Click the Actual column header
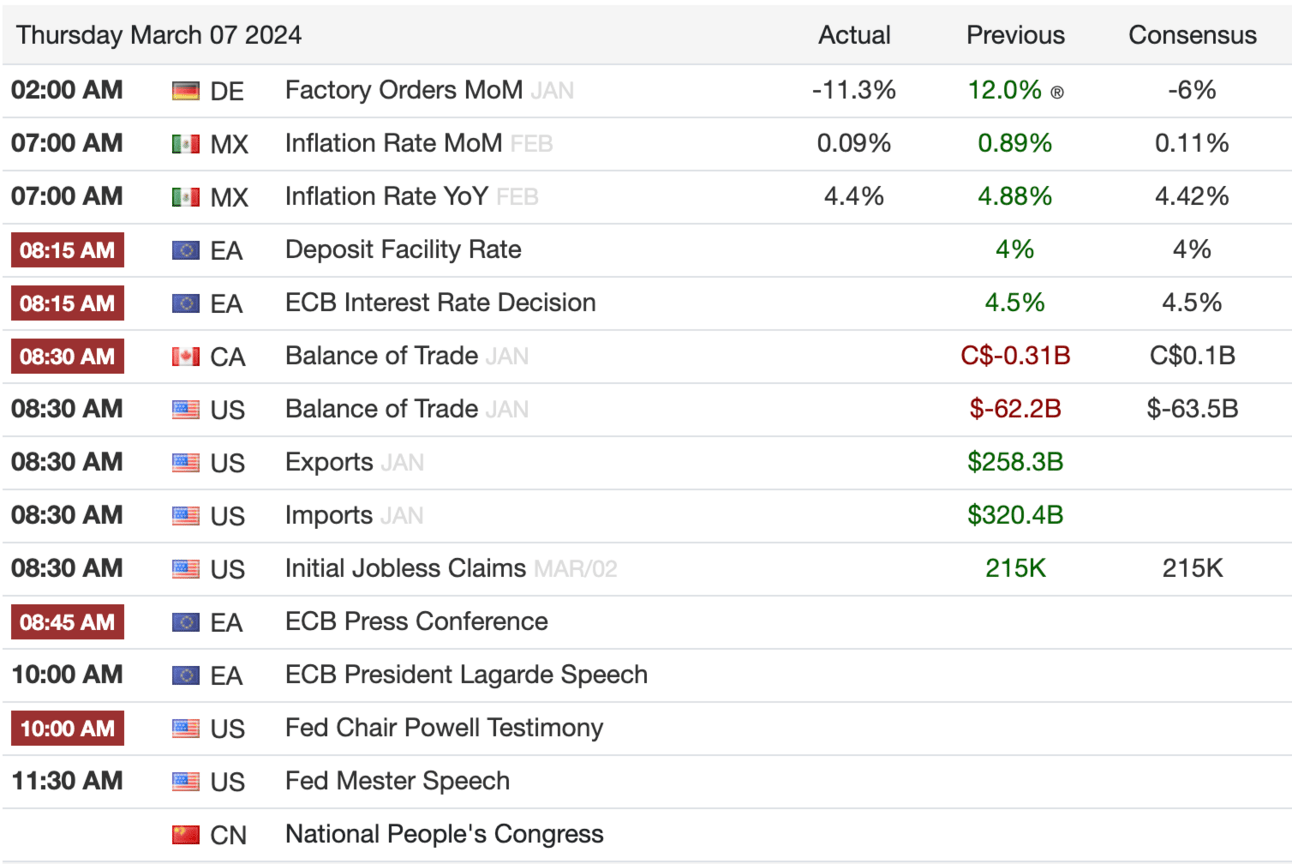The image size is (1292, 864). click(x=854, y=35)
